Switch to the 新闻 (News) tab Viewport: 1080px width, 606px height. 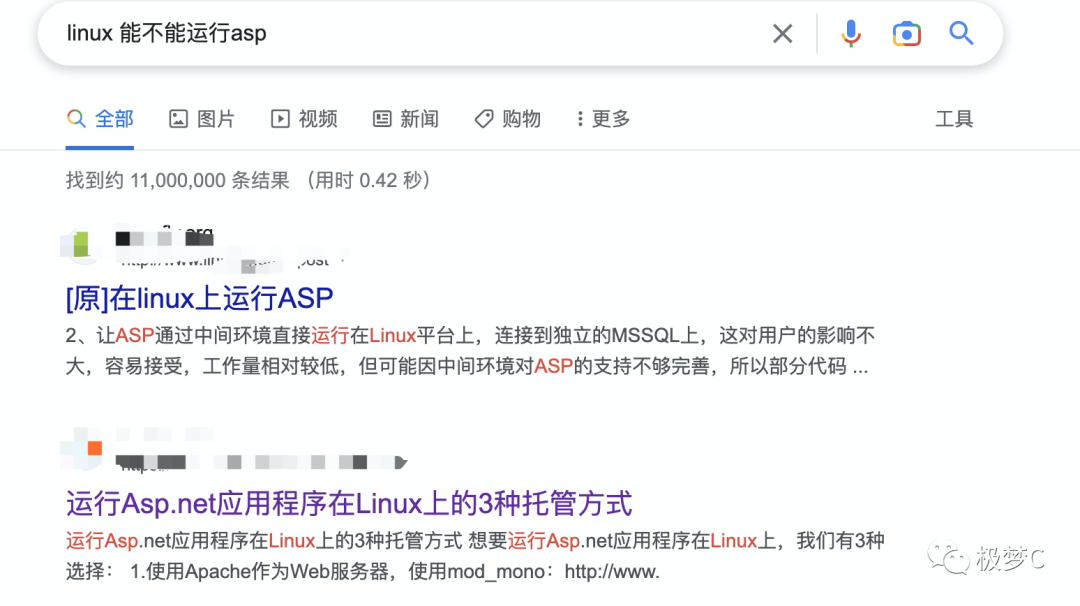(406, 119)
